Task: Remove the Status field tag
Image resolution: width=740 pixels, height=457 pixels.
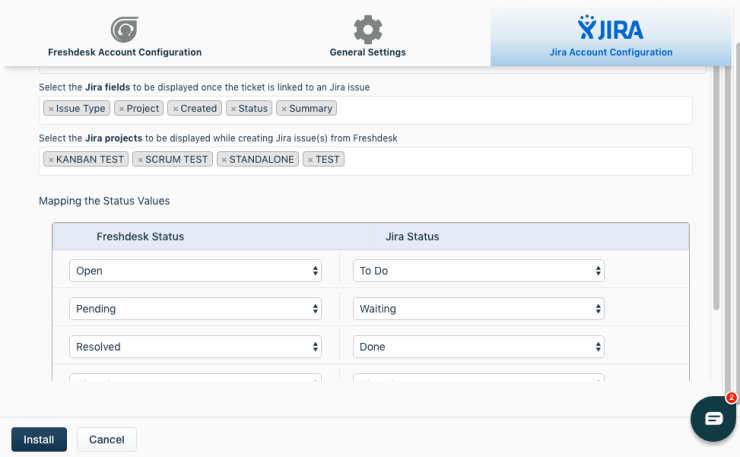Action: [x=233, y=109]
